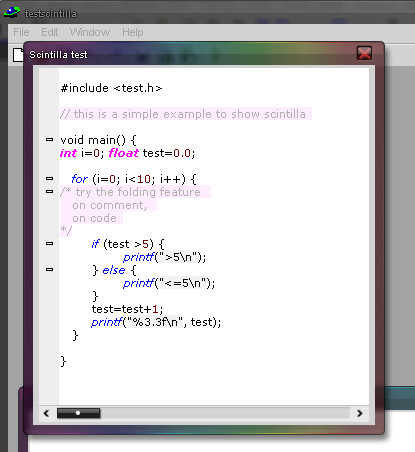Click the horizontal scrollbar thumb
Screen dimensions: 415x452
(78, 413)
